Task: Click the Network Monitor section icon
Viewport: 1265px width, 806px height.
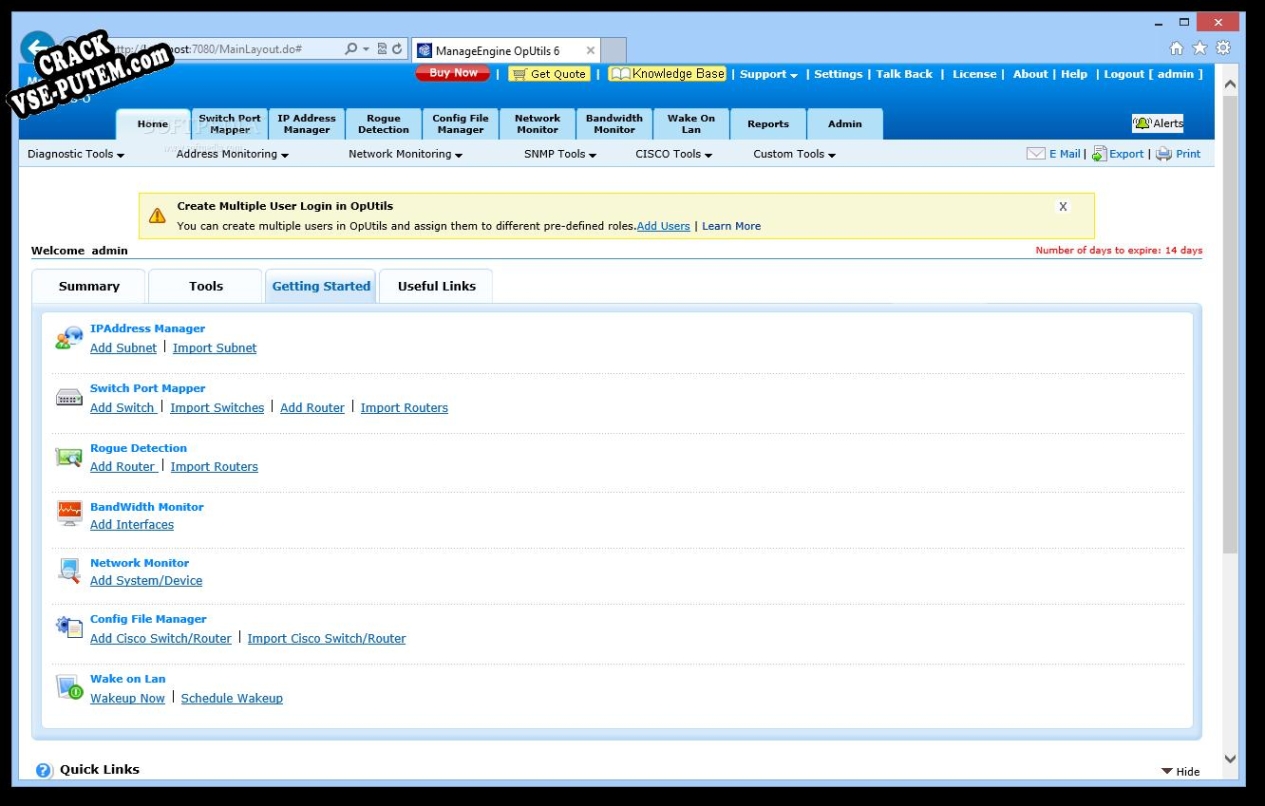Action: point(69,571)
